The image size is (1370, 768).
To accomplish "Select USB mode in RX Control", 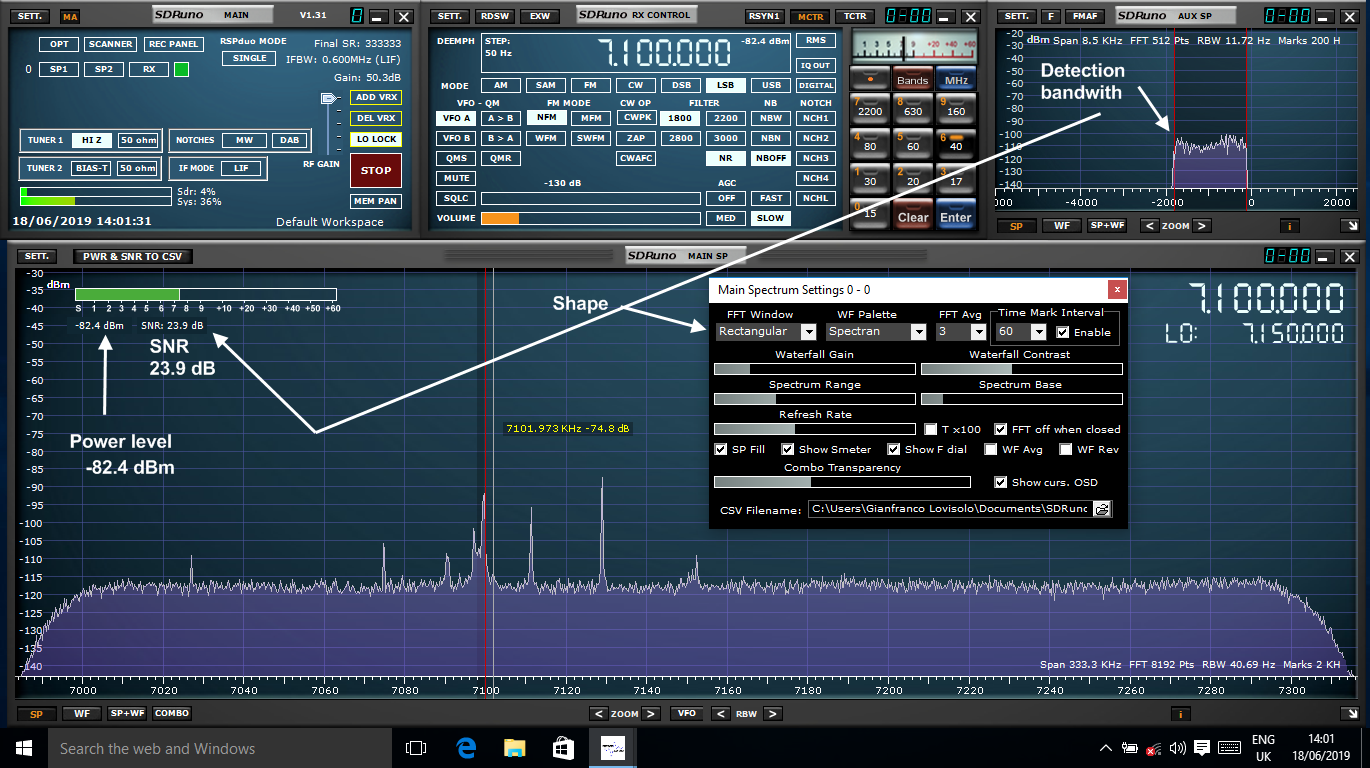I will (772, 86).
